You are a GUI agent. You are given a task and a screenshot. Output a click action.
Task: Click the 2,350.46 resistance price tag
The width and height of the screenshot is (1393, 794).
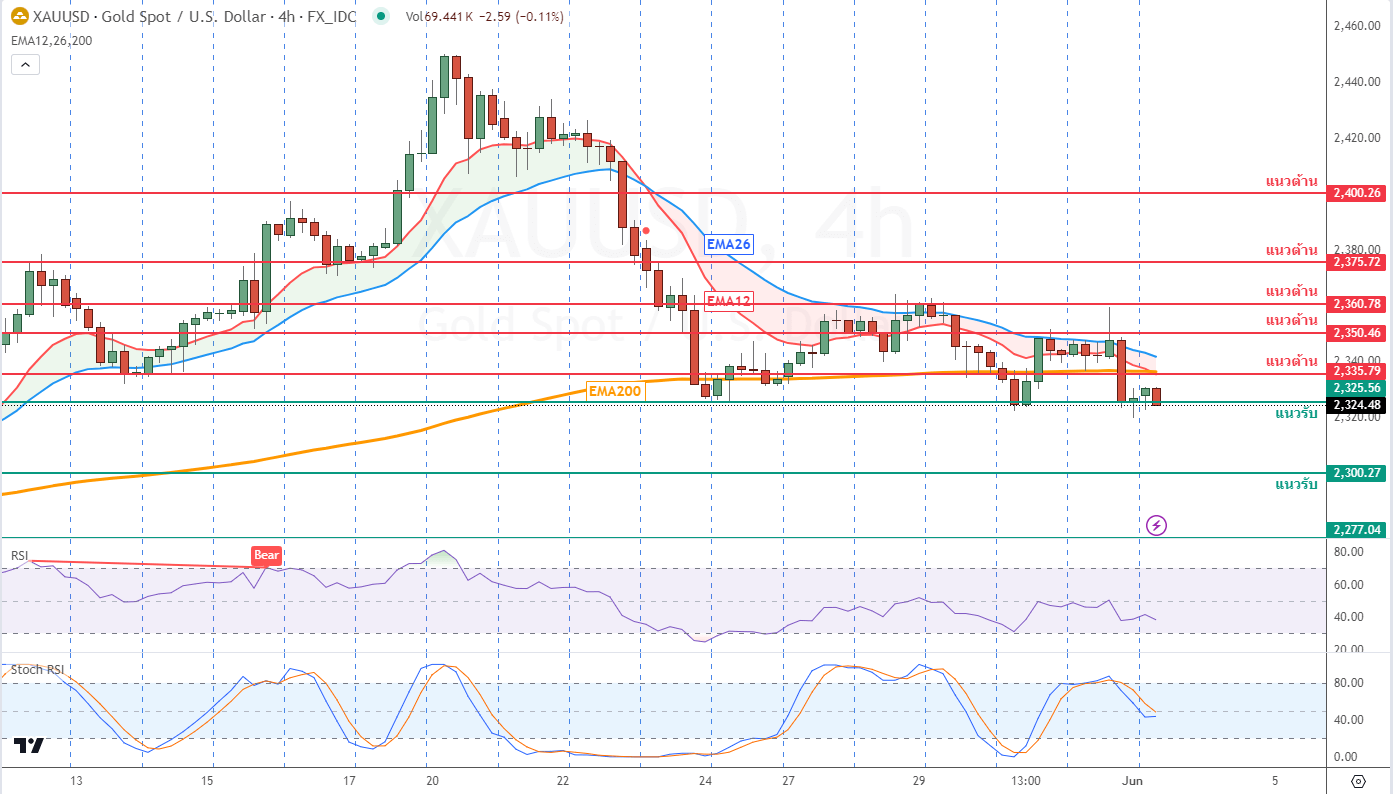[x=1358, y=333]
